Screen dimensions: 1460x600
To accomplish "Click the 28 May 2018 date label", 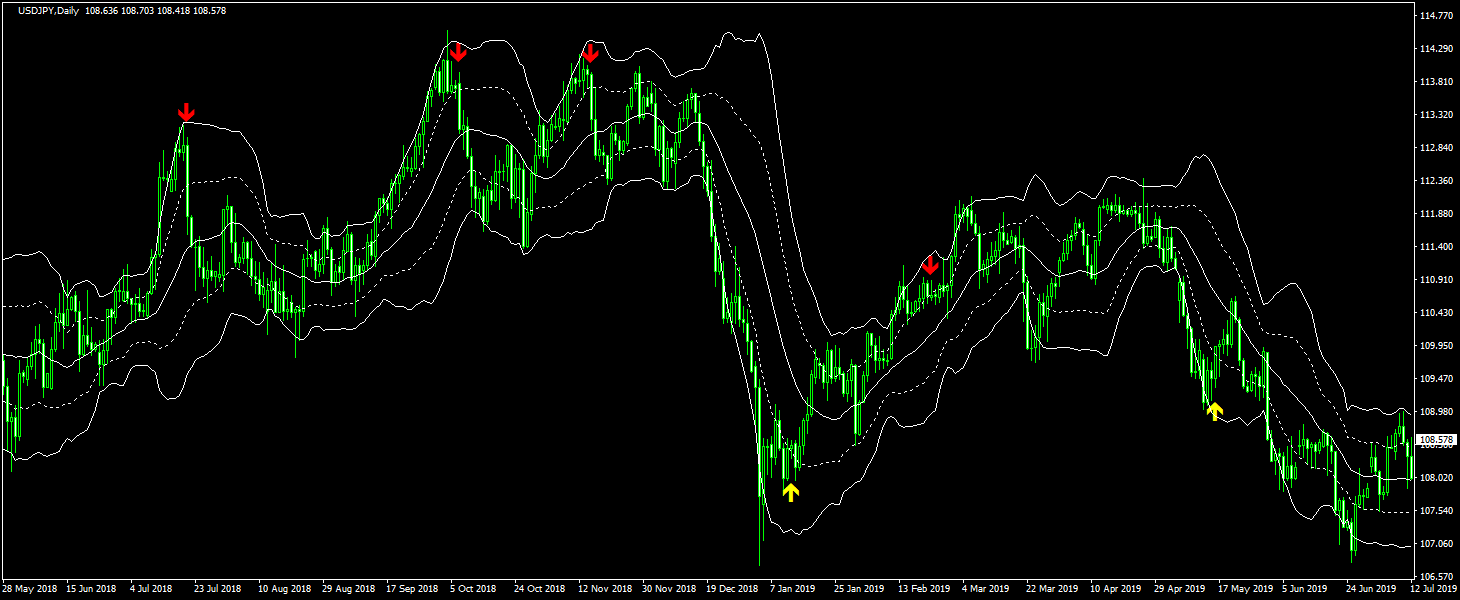I will 29,589.
